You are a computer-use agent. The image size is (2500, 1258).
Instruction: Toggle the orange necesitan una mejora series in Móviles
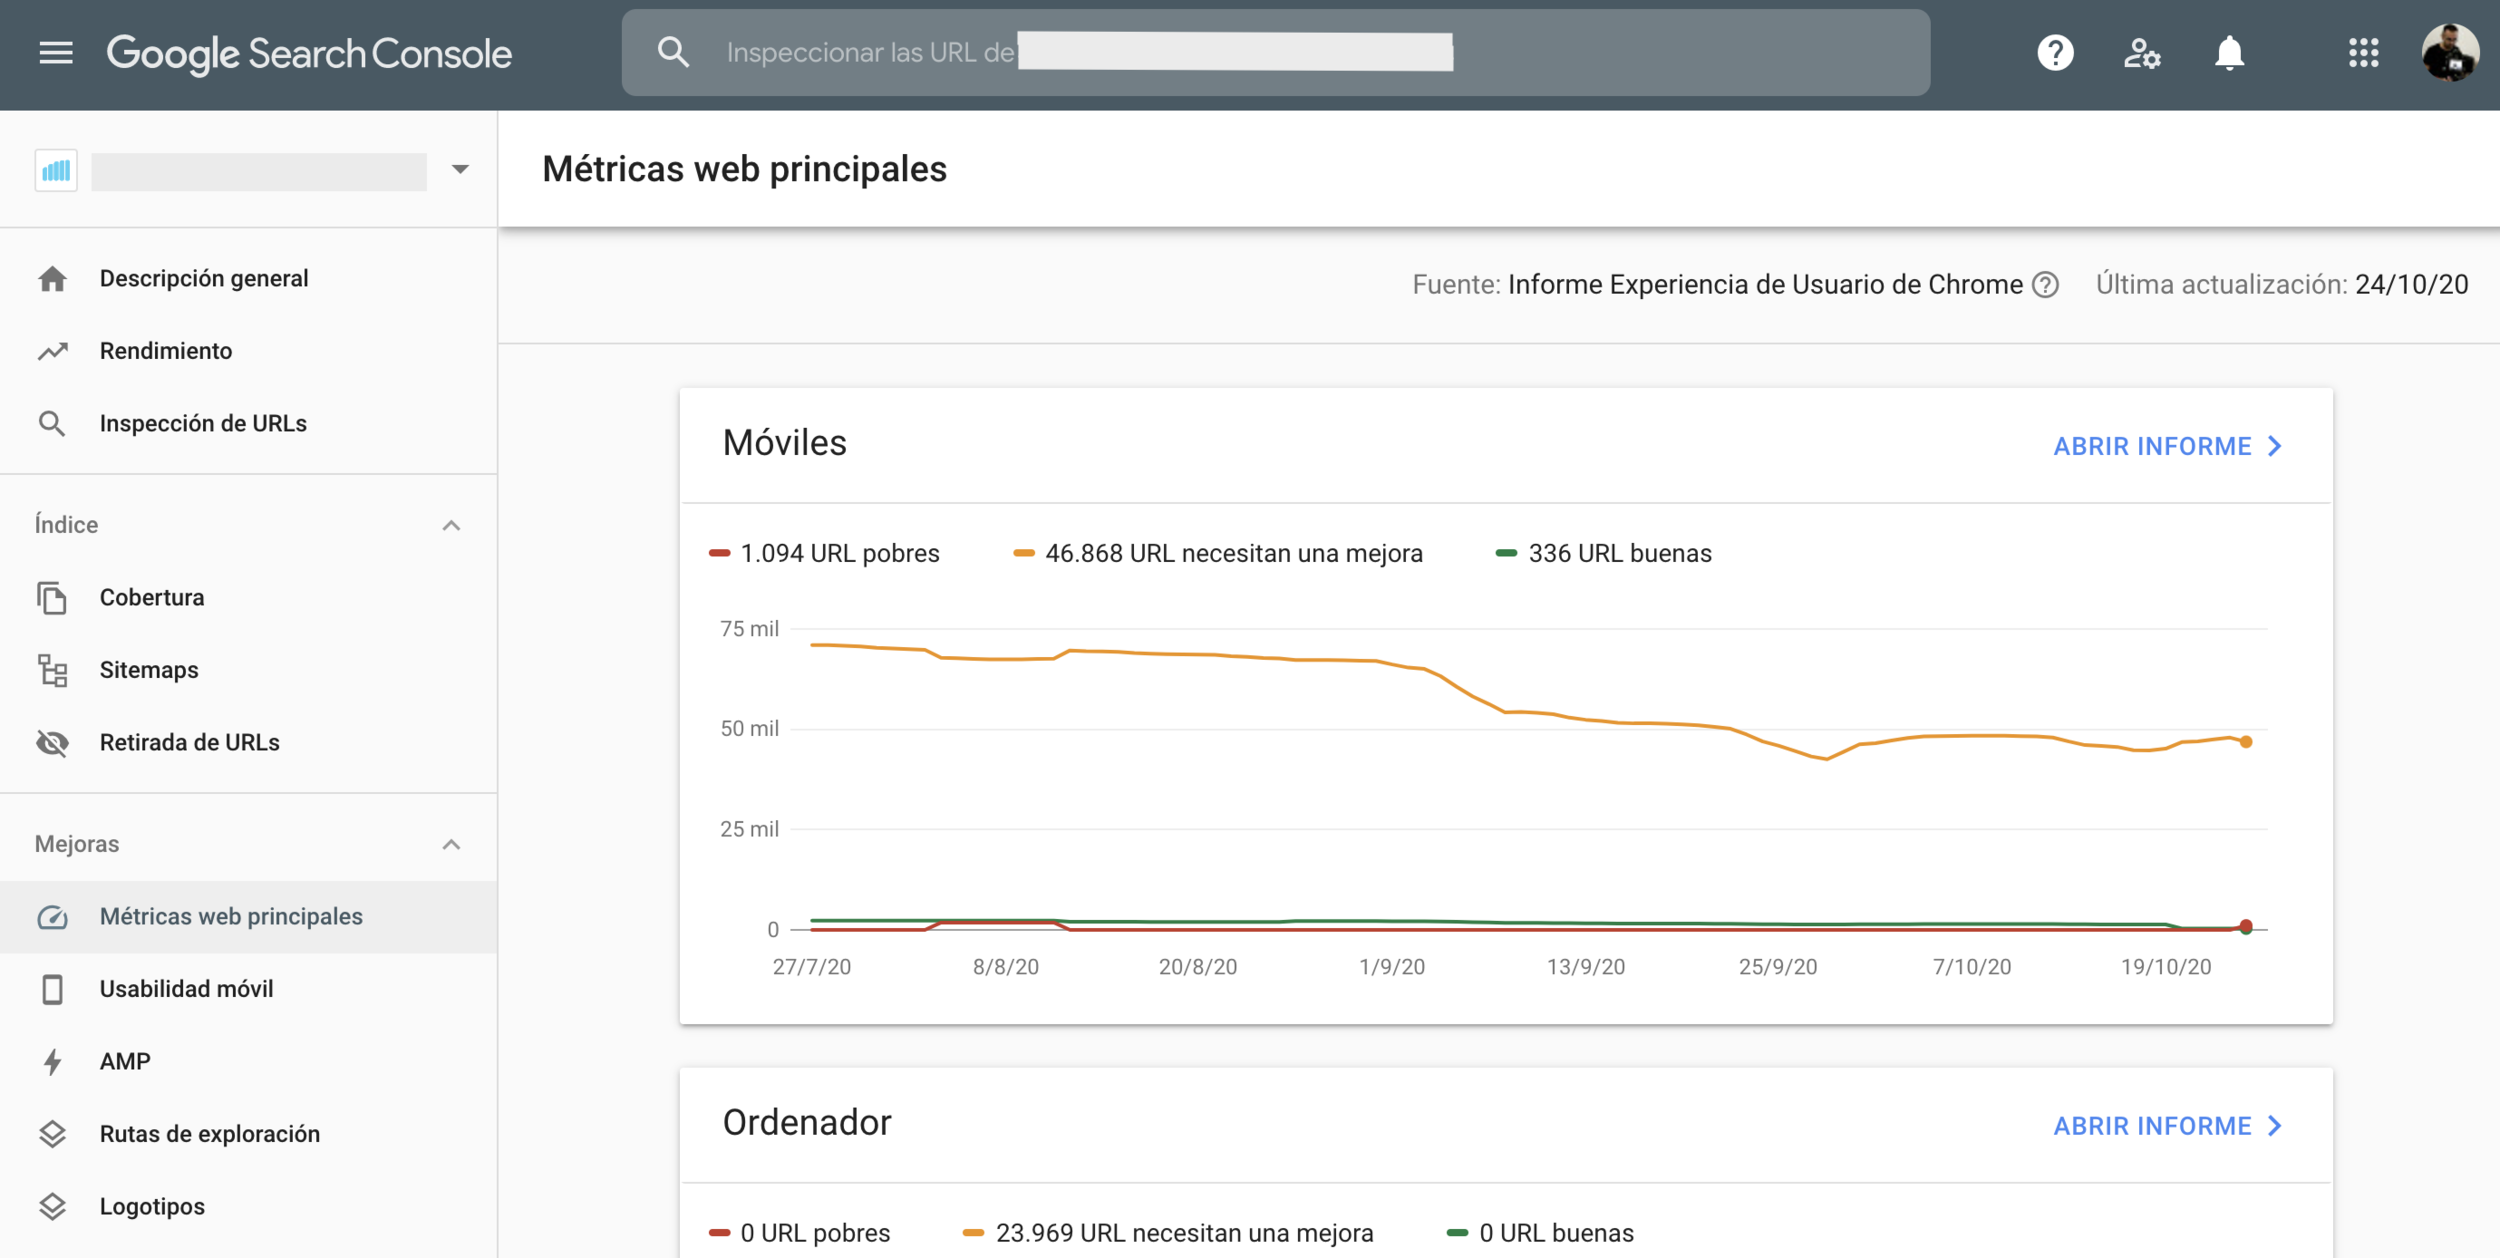(x=1218, y=553)
